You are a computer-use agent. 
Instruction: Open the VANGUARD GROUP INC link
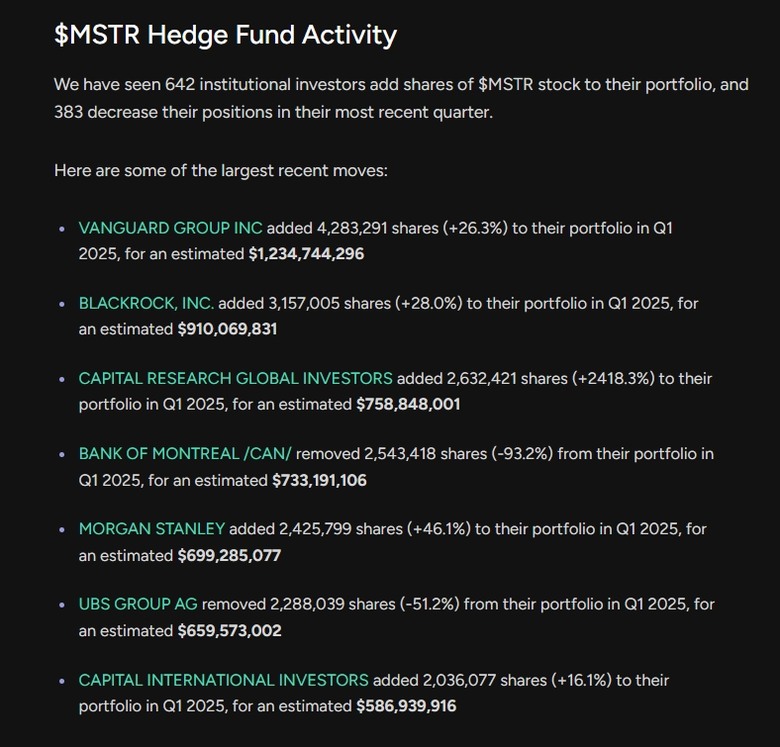170,228
